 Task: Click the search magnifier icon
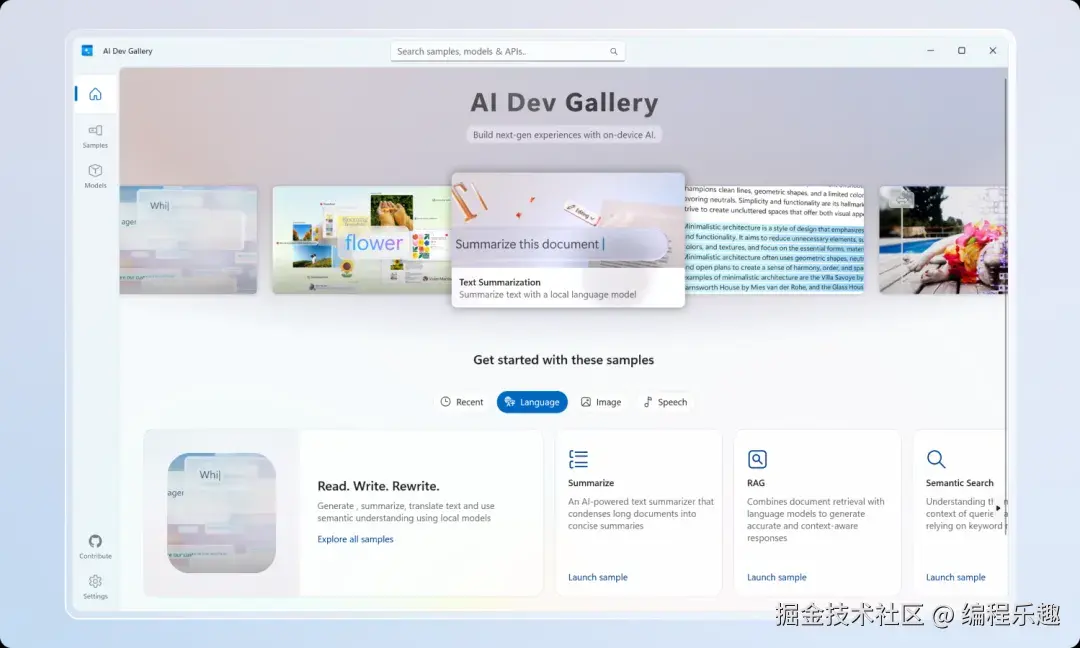pyautogui.click(x=613, y=52)
